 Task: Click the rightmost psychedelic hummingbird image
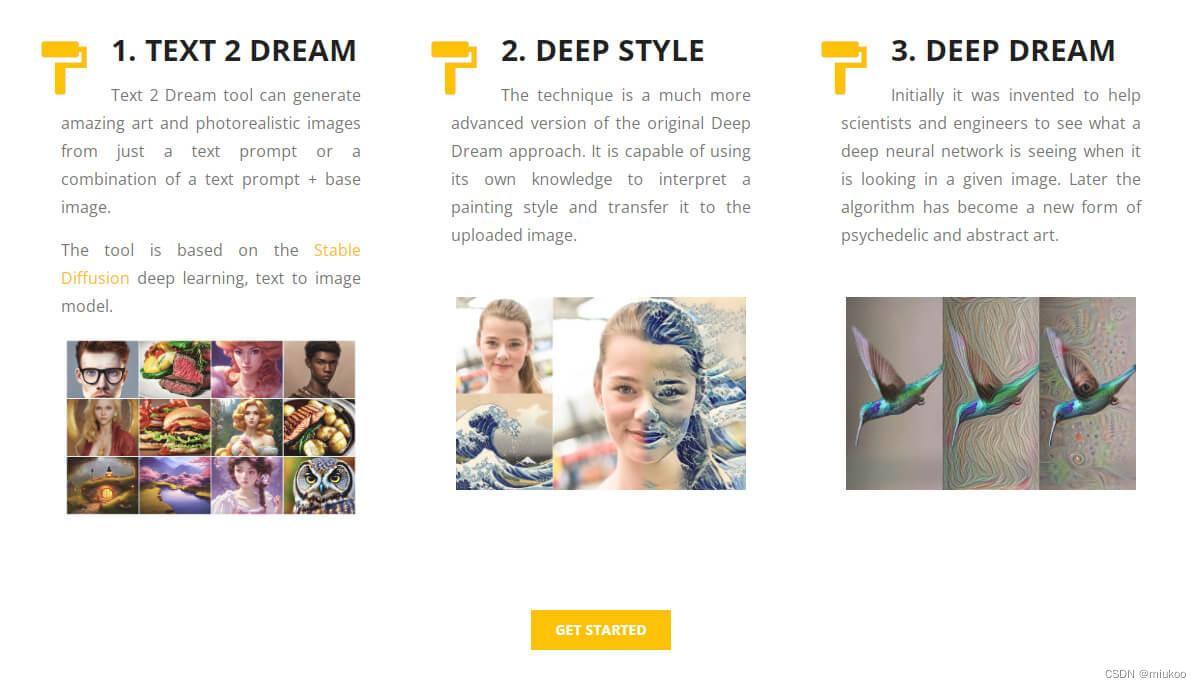(1087, 393)
